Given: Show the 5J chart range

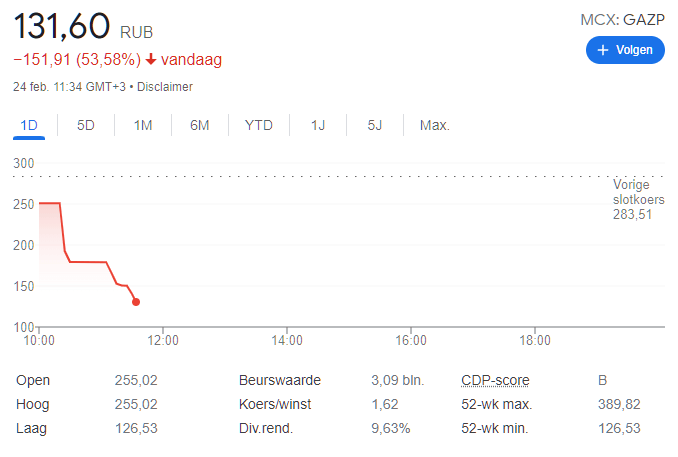Looking at the screenshot, I should (375, 125).
